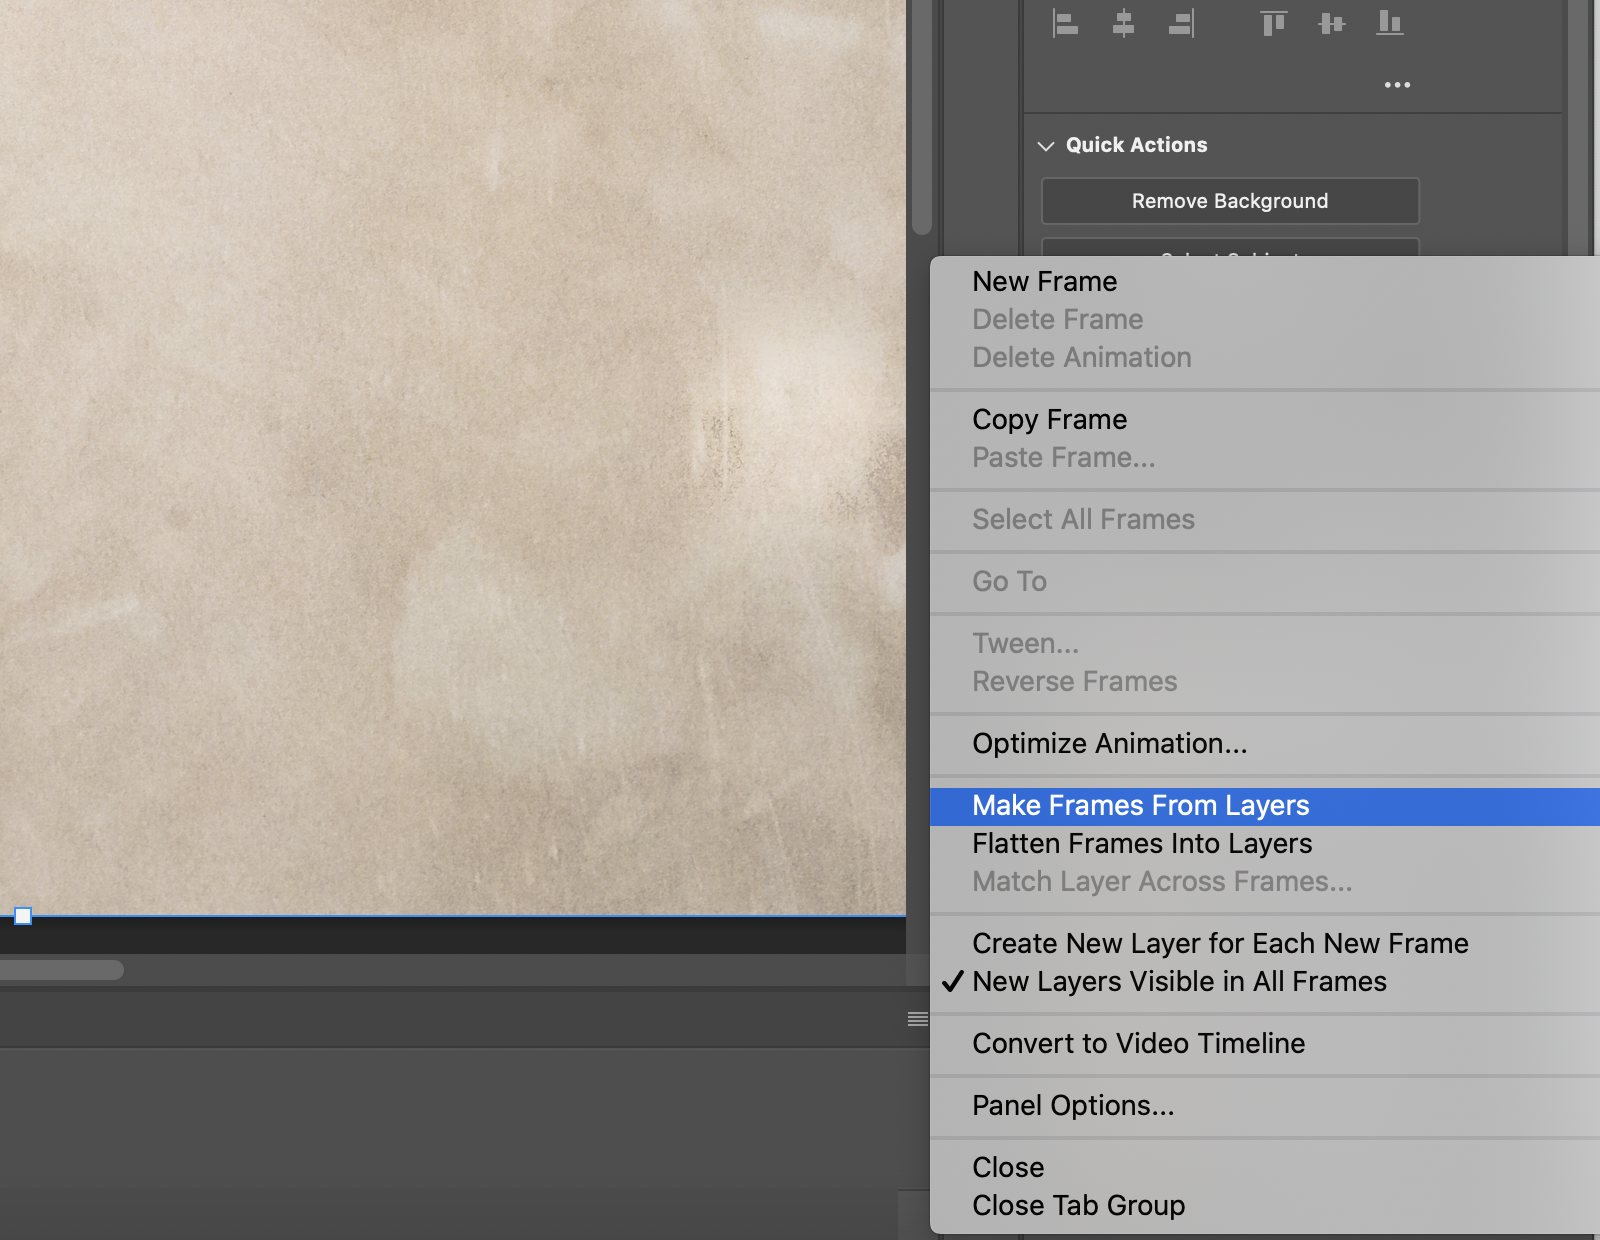Open the Paste Frame dialog
Viewport: 1600px width, 1240px height.
[x=1063, y=457]
